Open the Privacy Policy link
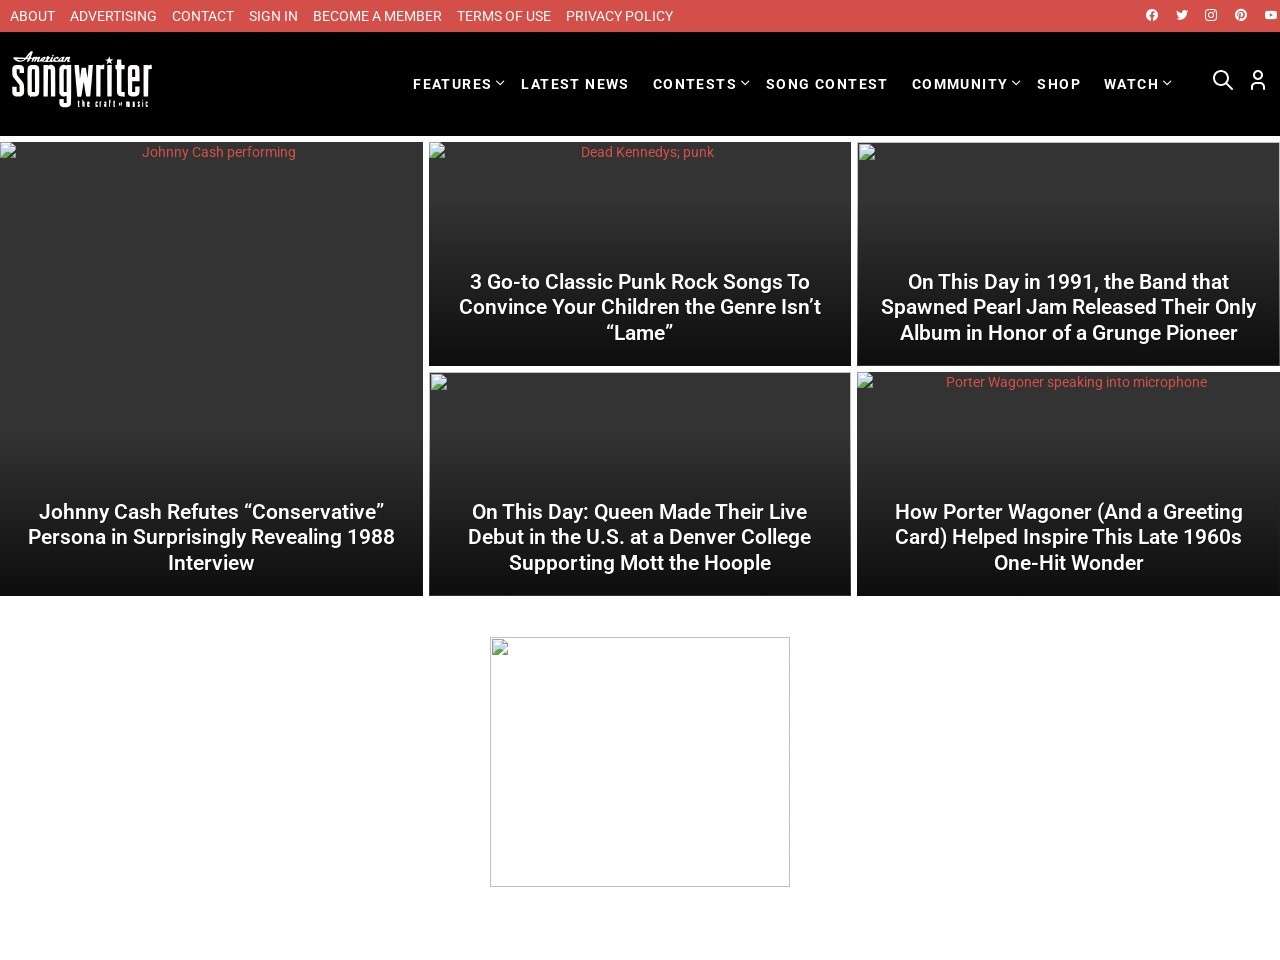The width and height of the screenshot is (1280, 960). coord(619,16)
